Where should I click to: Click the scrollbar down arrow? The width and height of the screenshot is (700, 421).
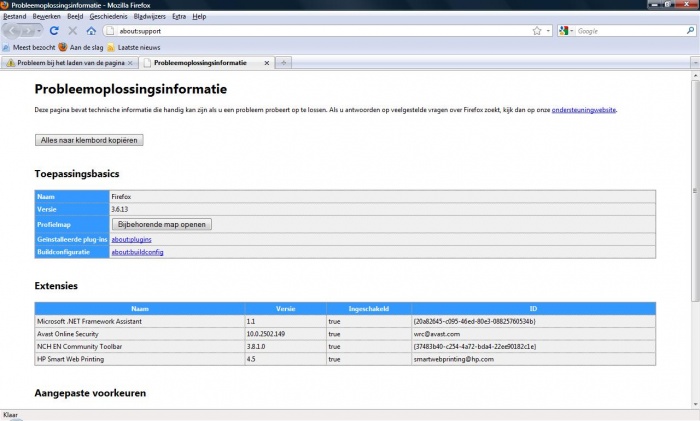pos(695,404)
